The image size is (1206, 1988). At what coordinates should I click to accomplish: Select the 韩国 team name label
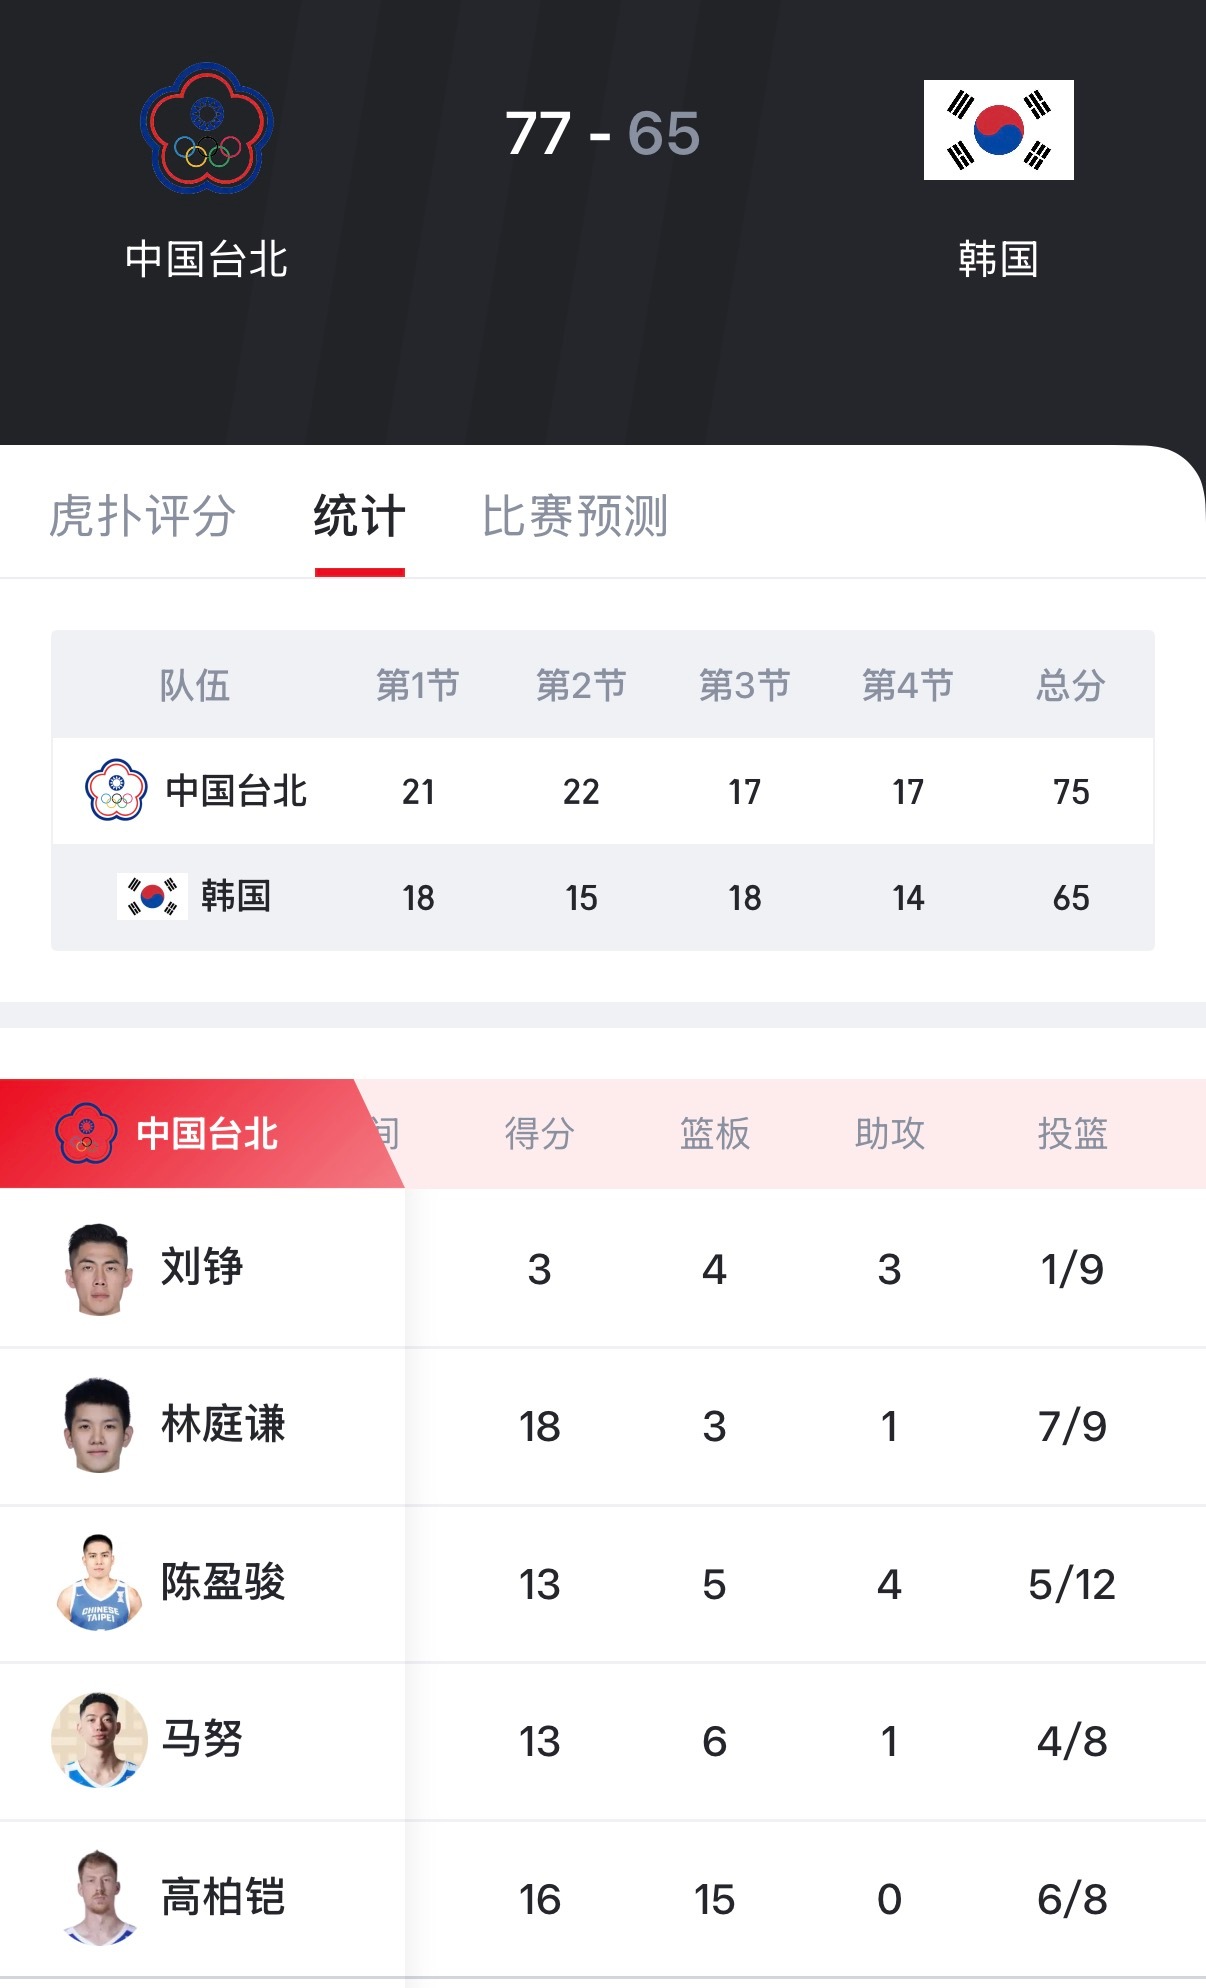(997, 258)
